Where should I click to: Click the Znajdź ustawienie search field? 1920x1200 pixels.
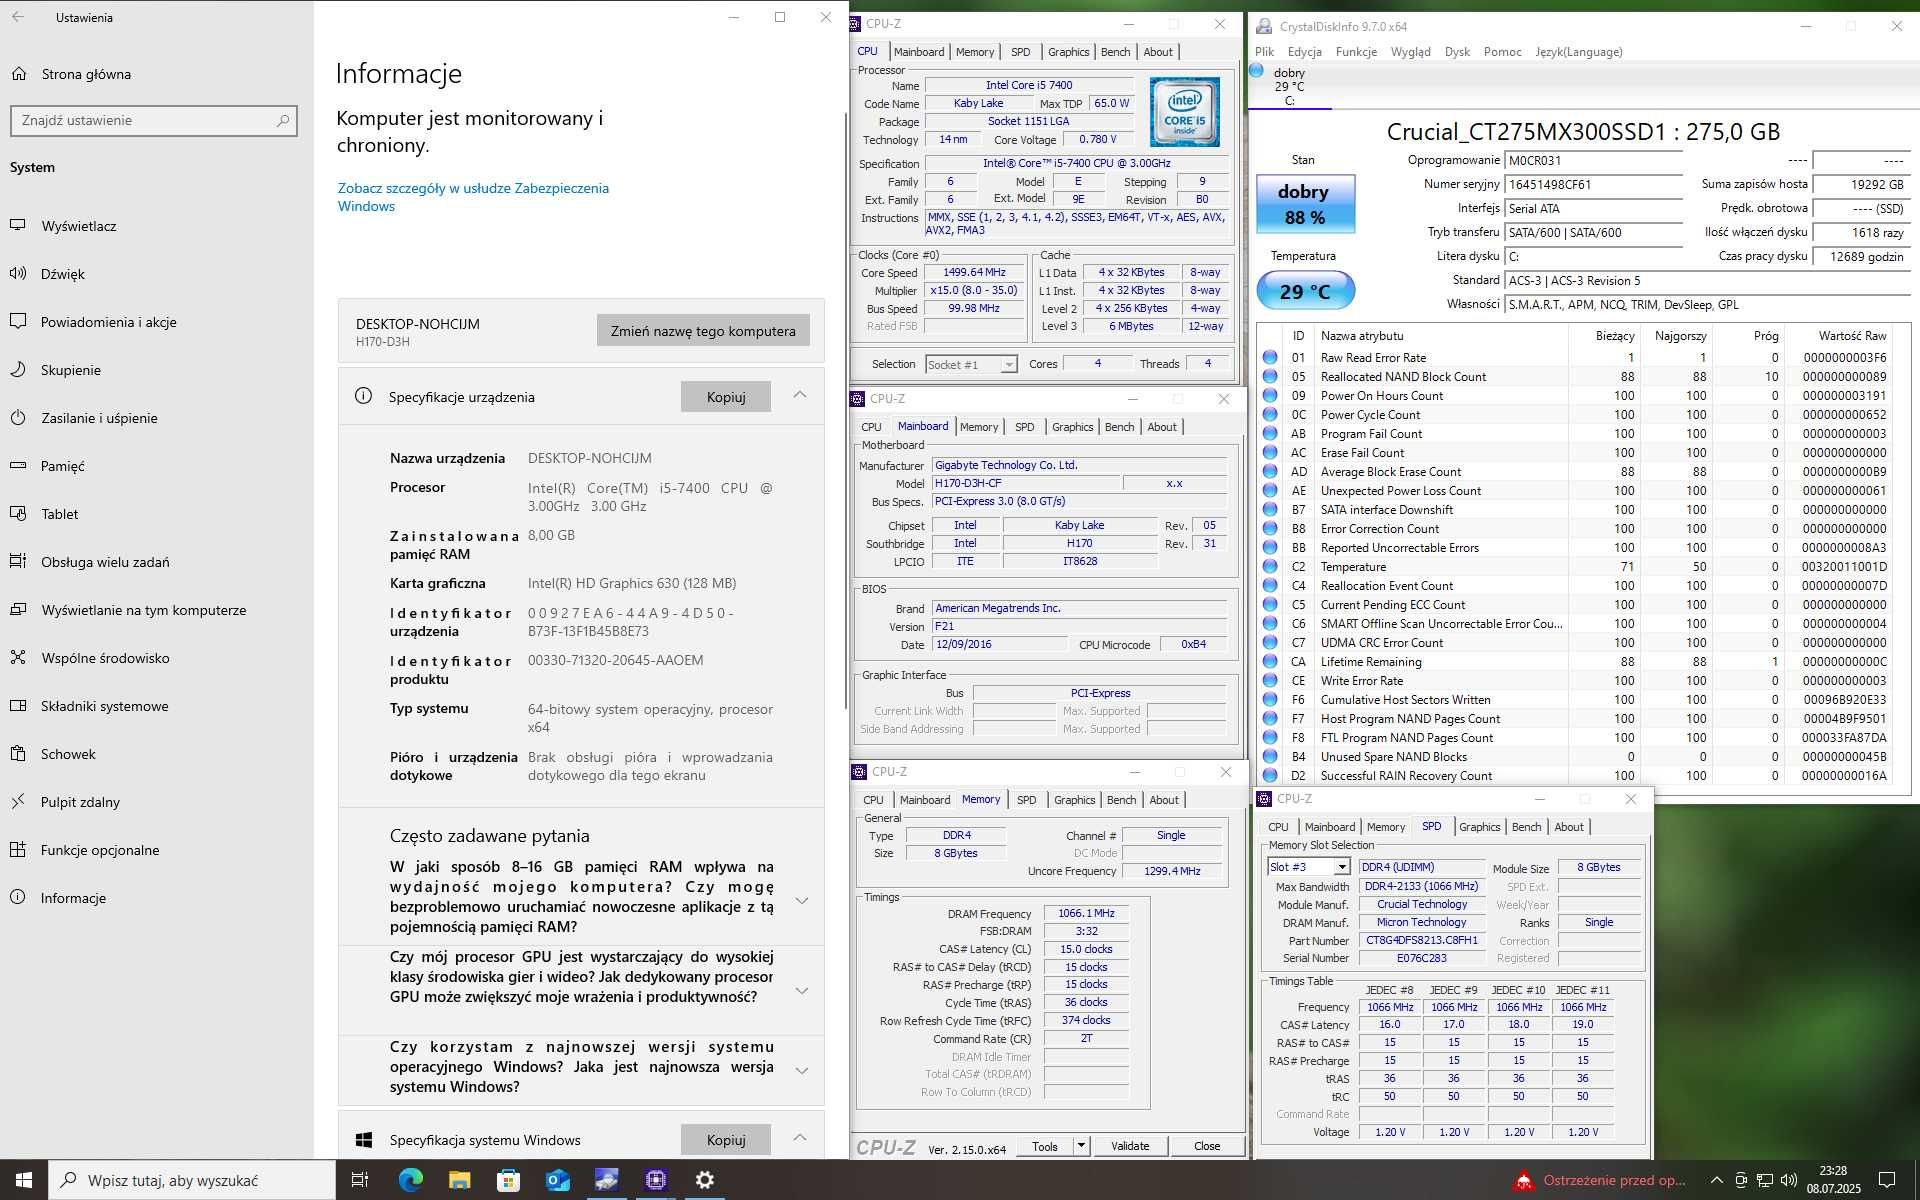154,120
